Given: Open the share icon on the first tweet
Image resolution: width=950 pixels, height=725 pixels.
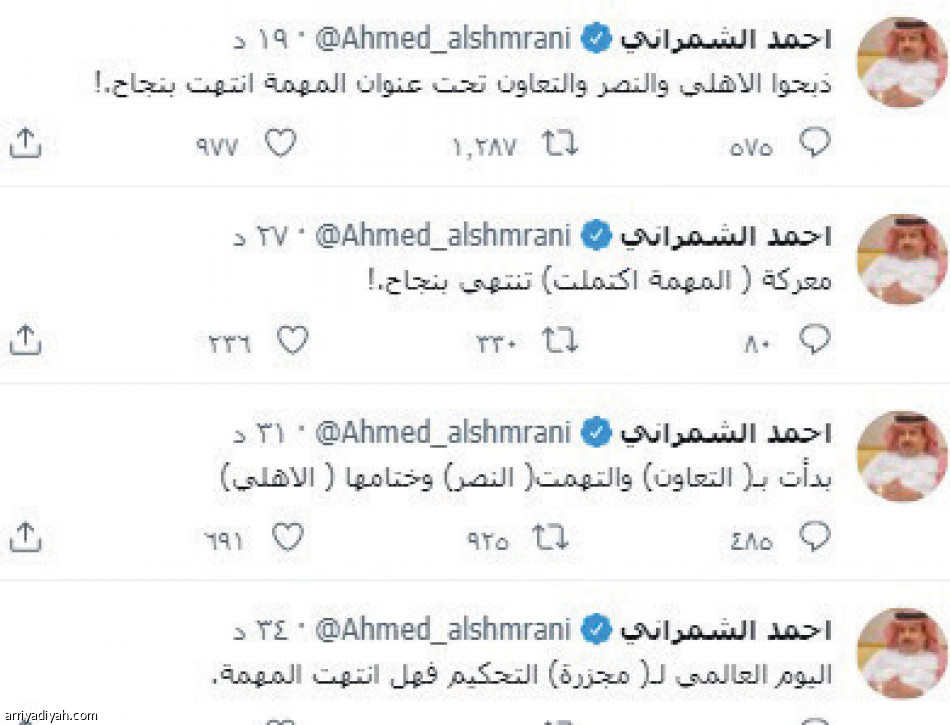Looking at the screenshot, I should (27, 143).
